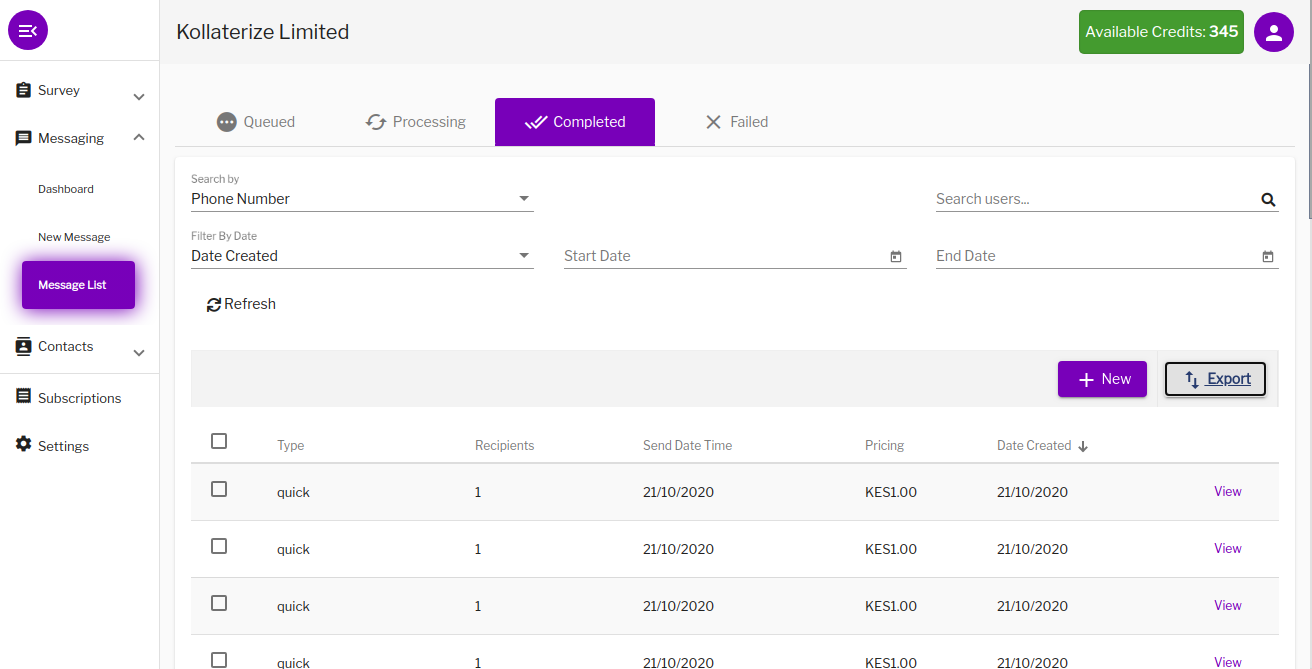Viewport: 1312px width, 669px height.
Task: Check the second quick message row checkbox
Action: click(x=219, y=546)
